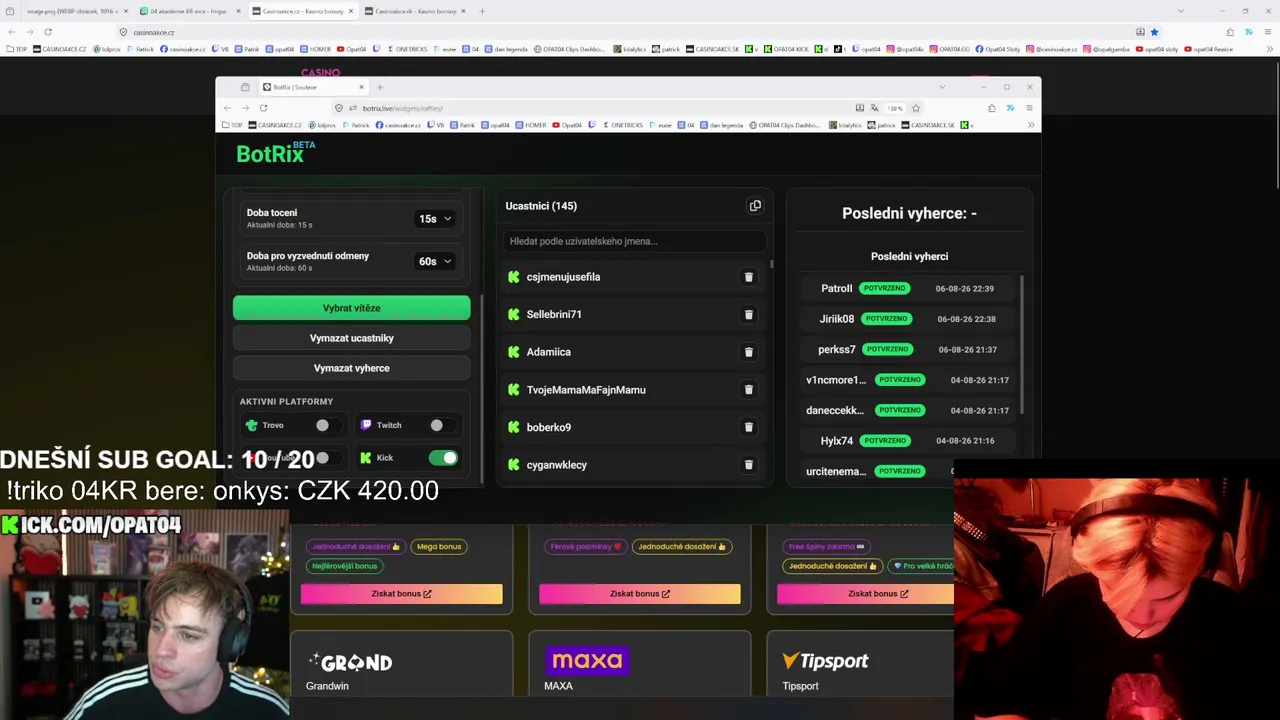Click the starred bookmark icon in background browser
The image size is (1280, 720).
point(1154,32)
